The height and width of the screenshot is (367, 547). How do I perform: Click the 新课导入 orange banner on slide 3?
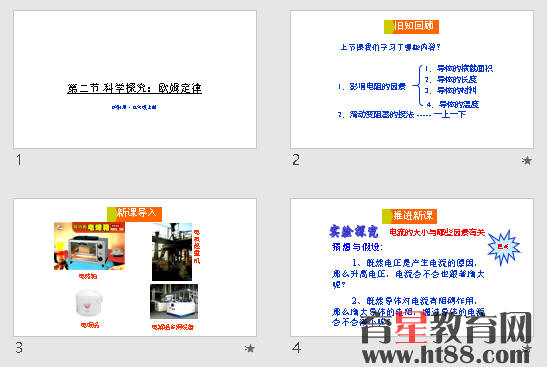click(135, 214)
